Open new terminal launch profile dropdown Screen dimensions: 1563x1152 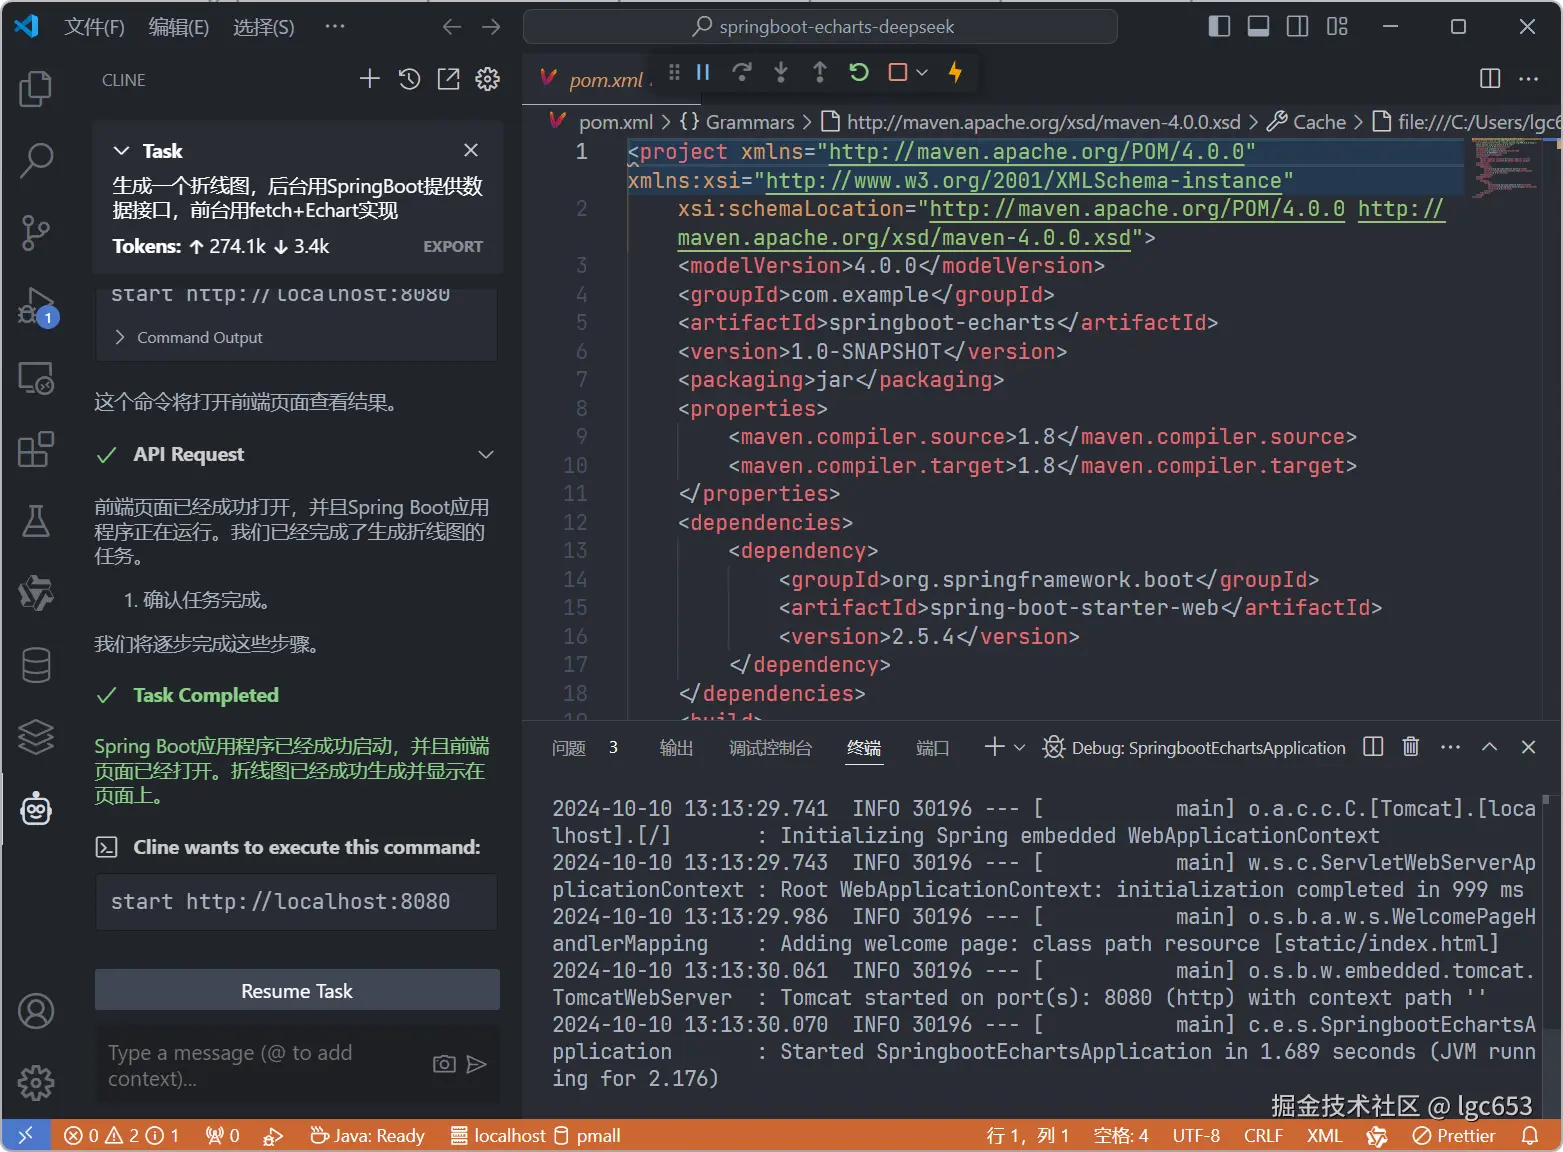point(1019,747)
